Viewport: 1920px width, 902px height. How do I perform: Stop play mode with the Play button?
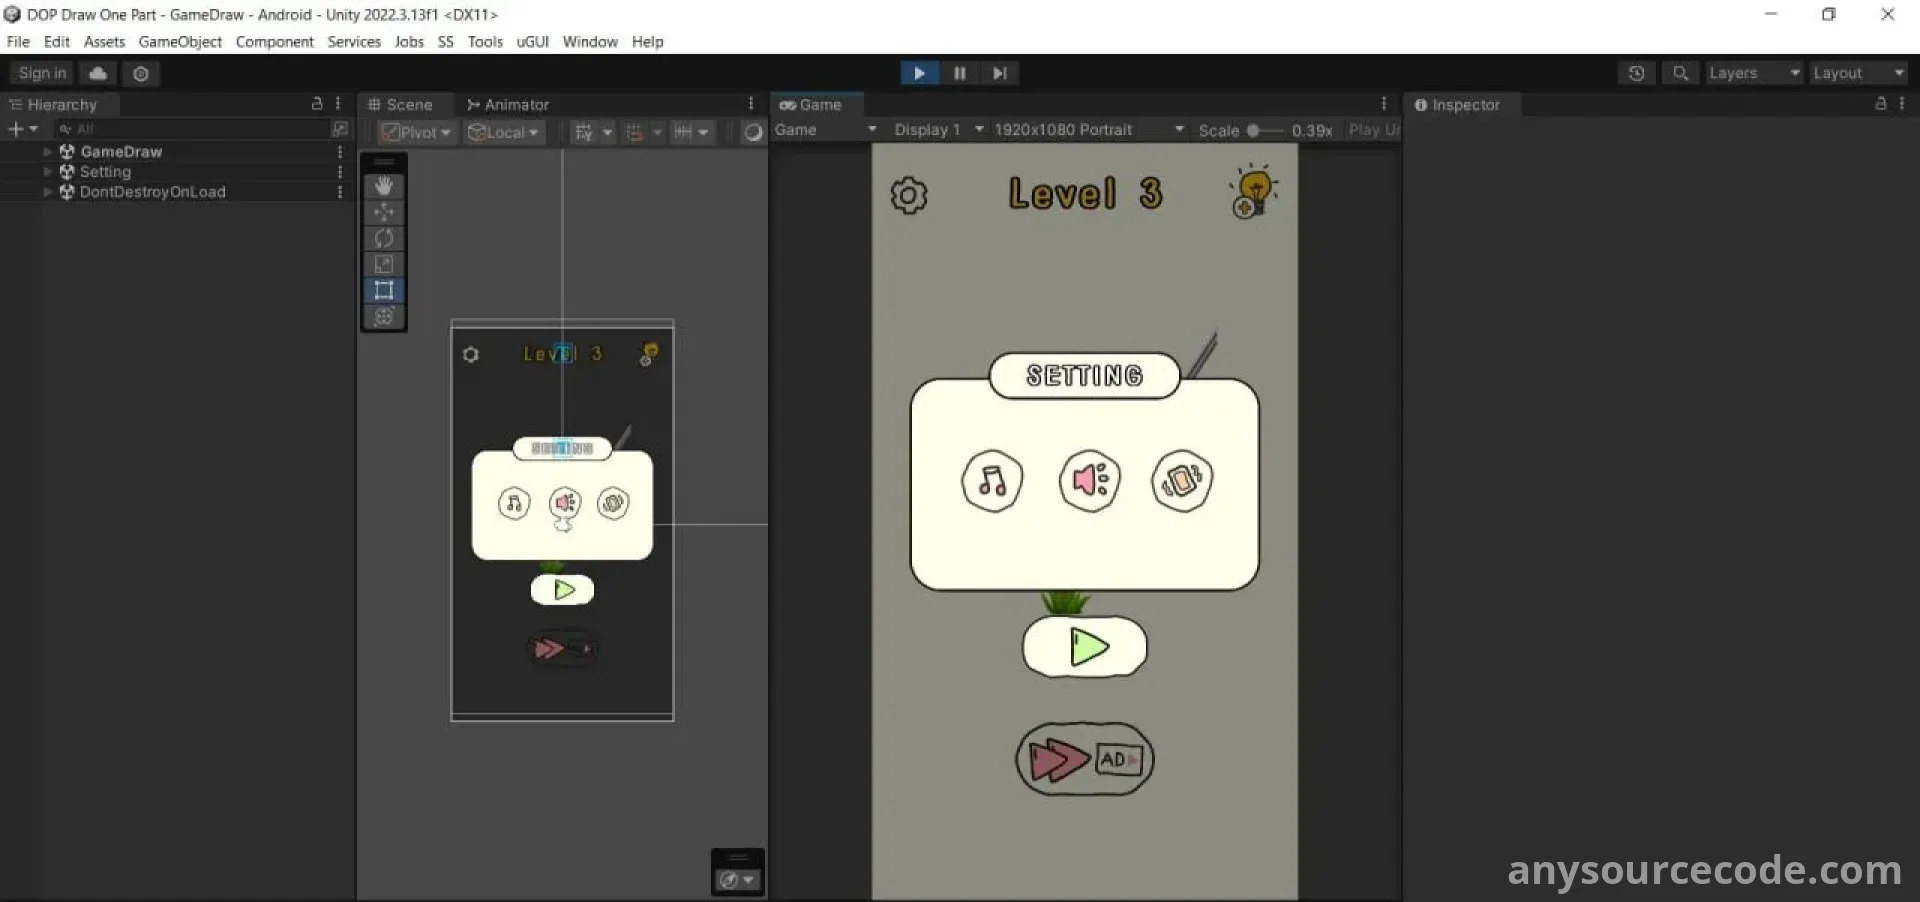(919, 73)
